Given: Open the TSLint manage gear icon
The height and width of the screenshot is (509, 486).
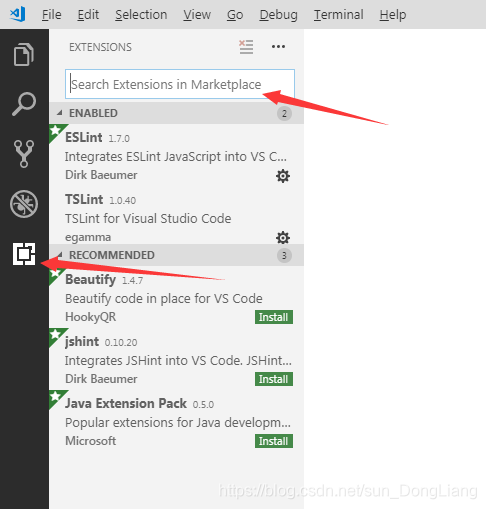Looking at the screenshot, I should (283, 238).
